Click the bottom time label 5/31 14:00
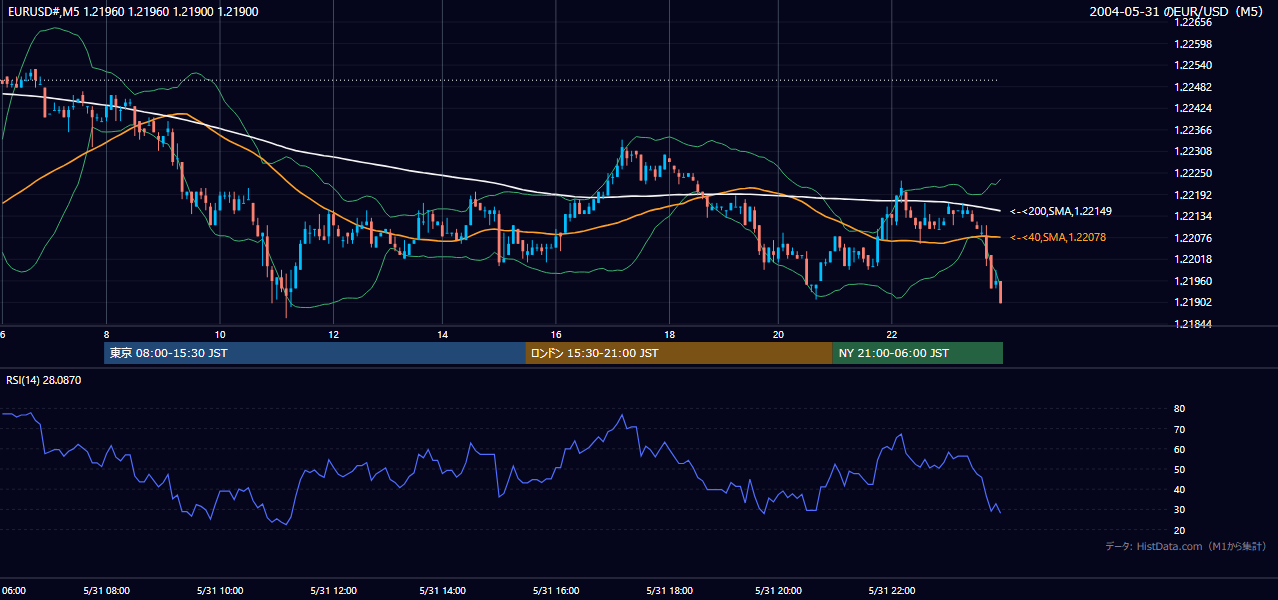This screenshot has height=600, width=1278. click(444, 591)
